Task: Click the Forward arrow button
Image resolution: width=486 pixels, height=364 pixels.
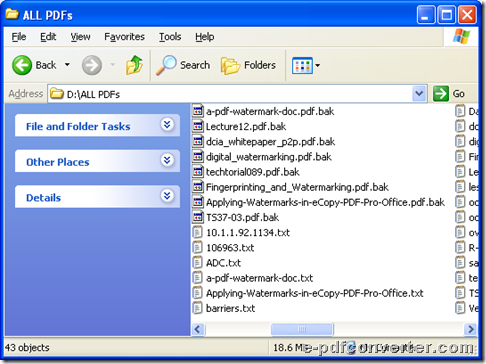Action: click(x=92, y=65)
